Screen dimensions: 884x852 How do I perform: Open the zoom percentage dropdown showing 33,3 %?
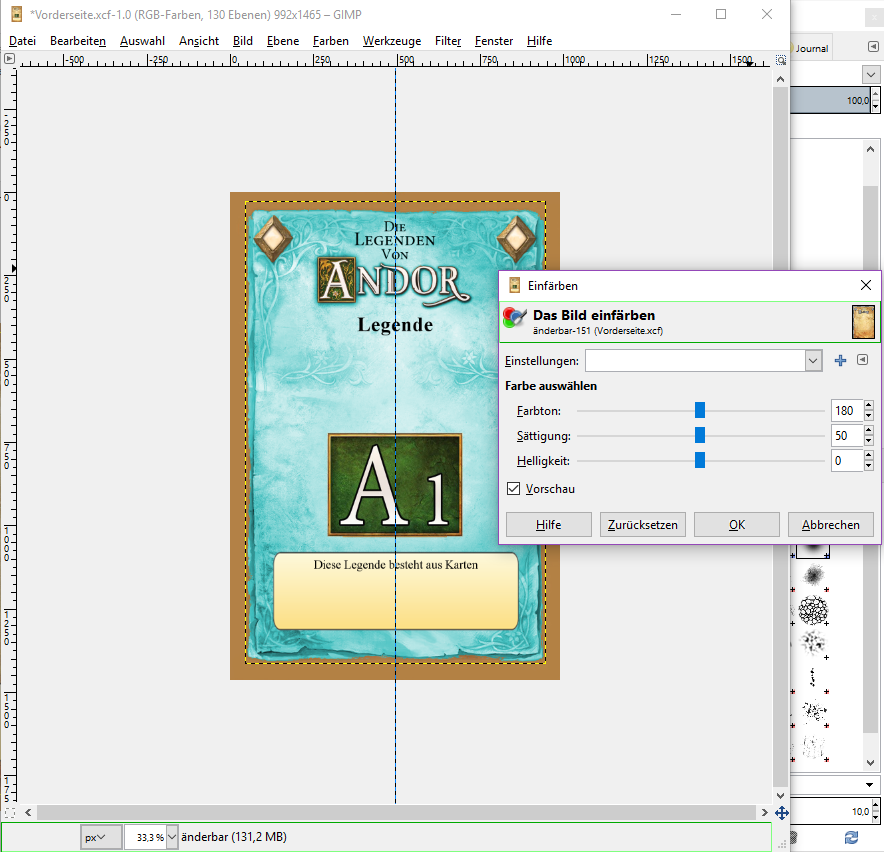click(x=172, y=837)
